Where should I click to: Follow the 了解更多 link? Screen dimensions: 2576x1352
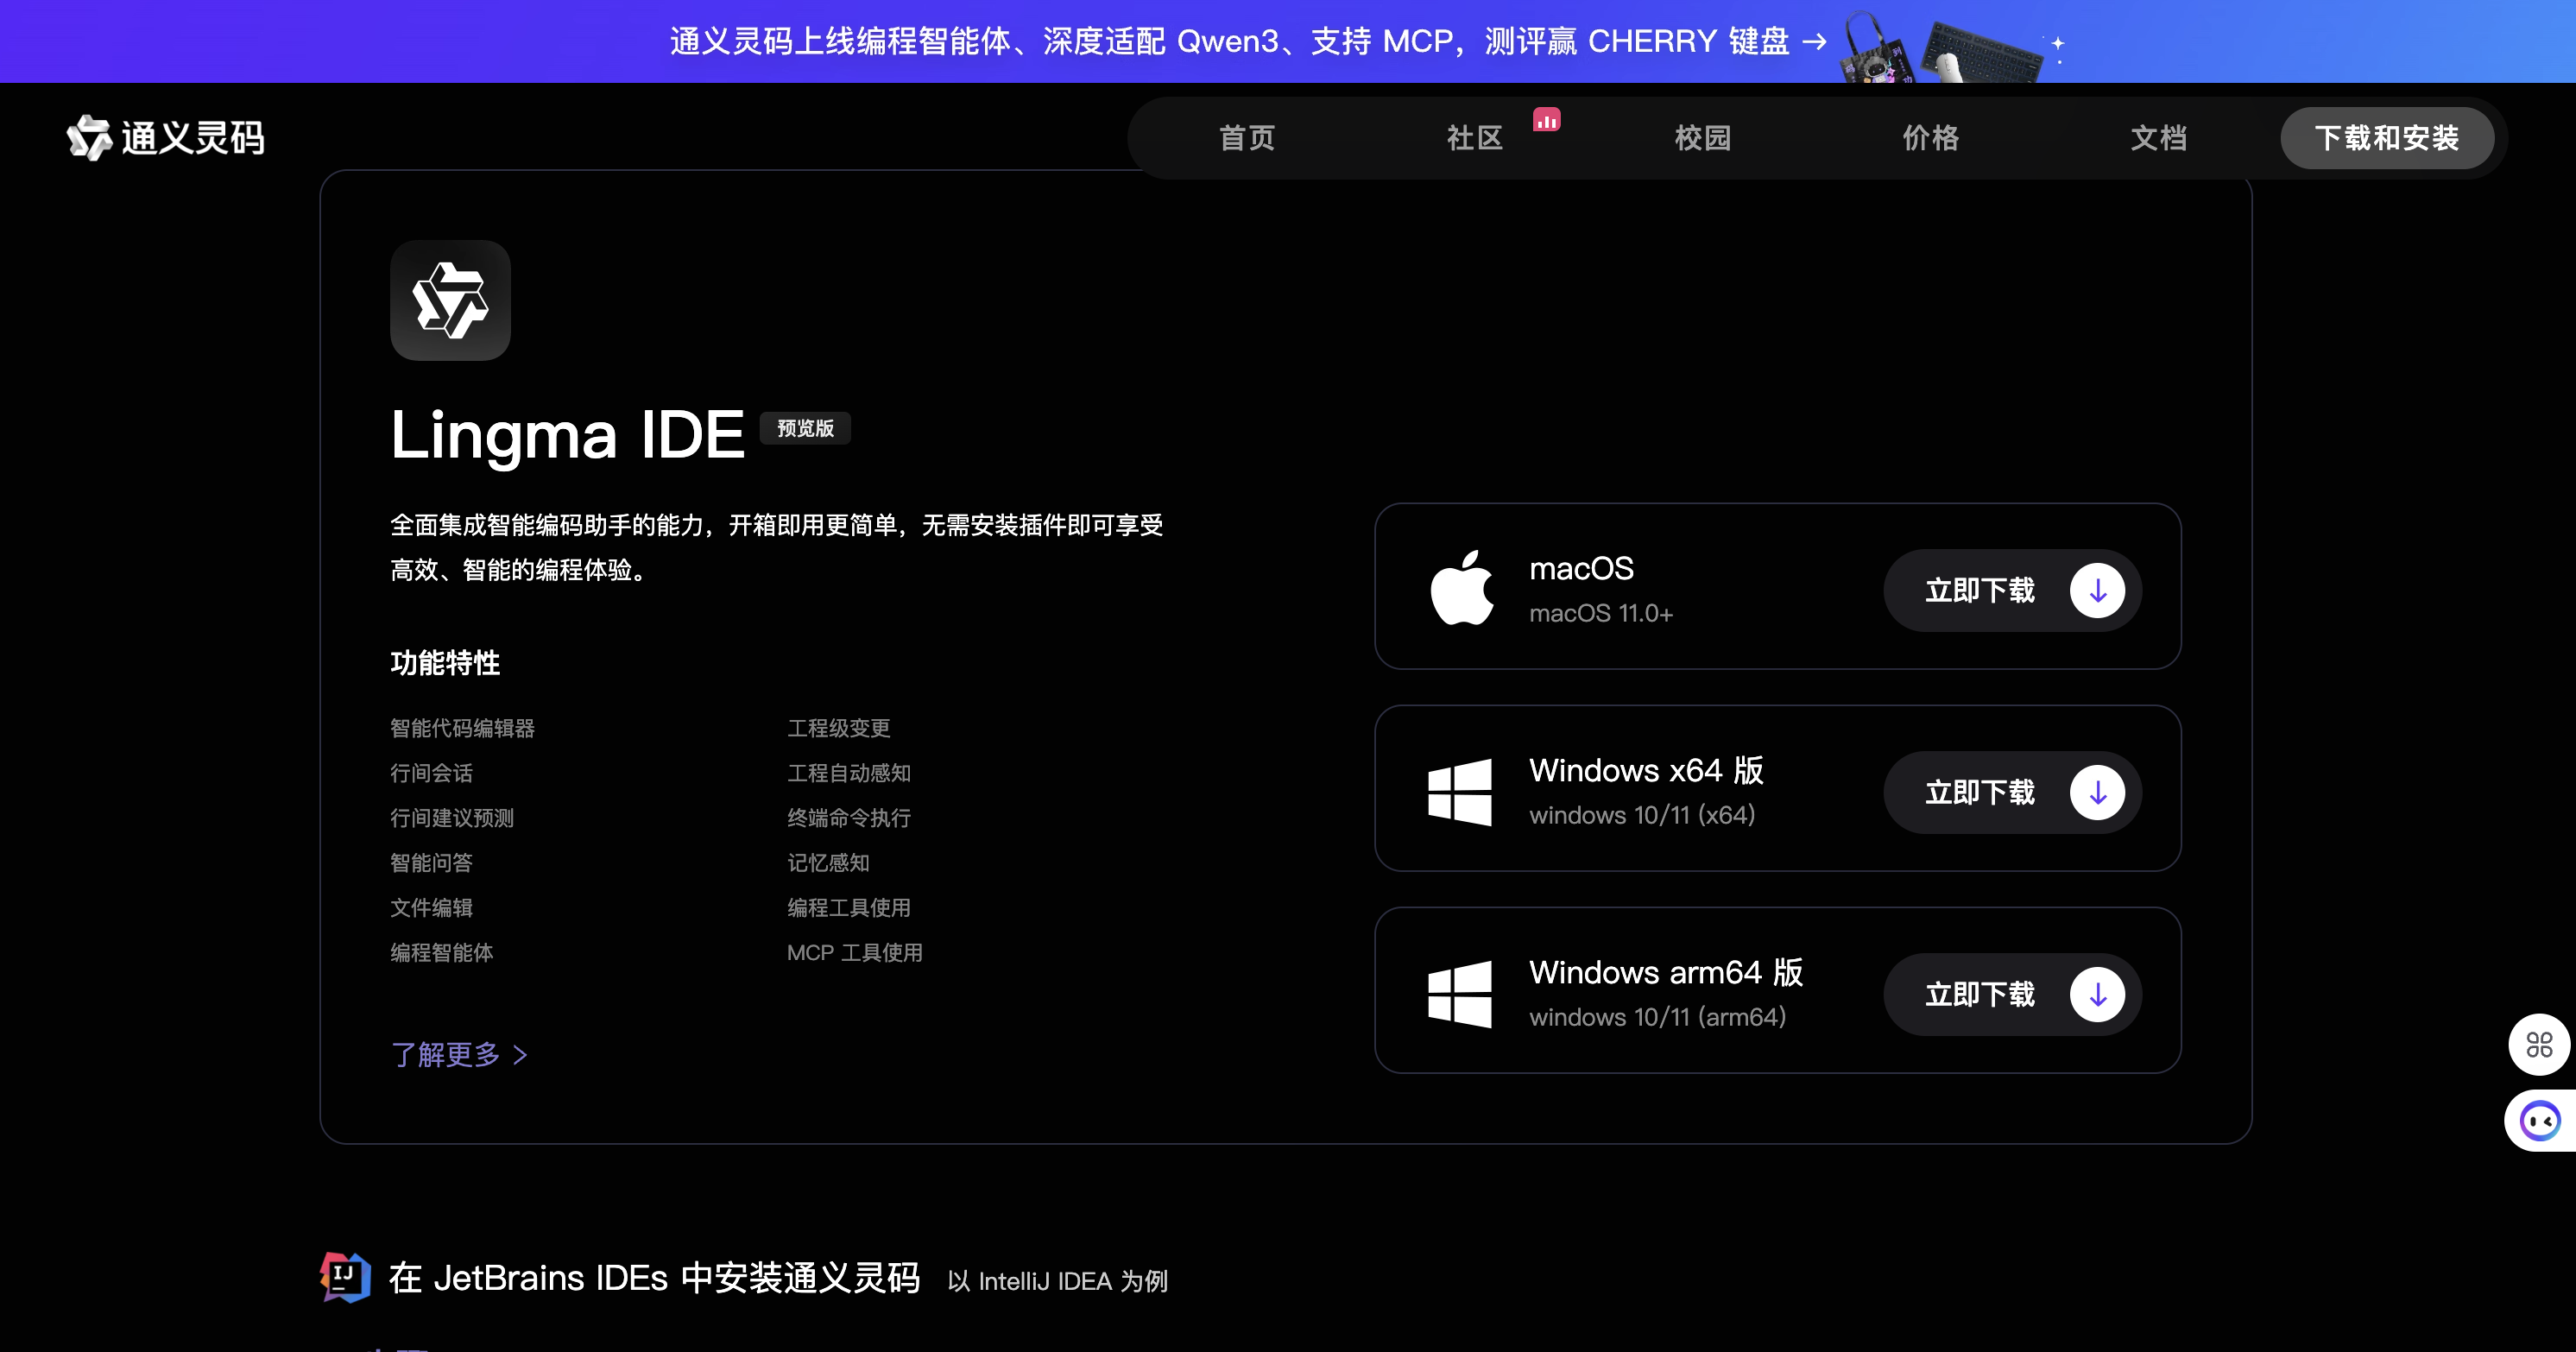[459, 1054]
